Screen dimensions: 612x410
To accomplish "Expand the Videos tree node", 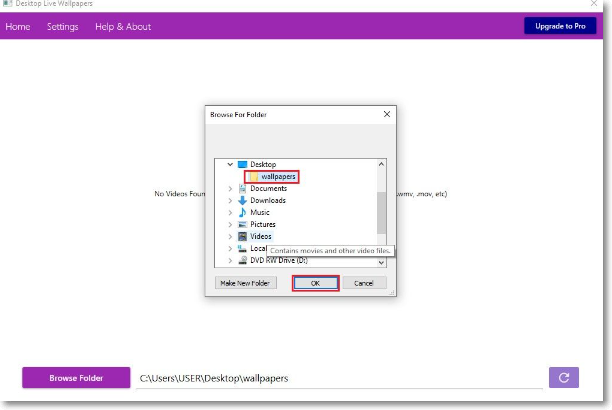I will pyautogui.click(x=230, y=237).
